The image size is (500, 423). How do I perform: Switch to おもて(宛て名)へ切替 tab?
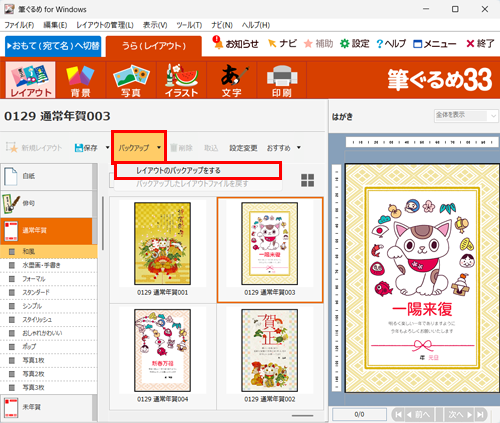pyautogui.click(x=53, y=46)
